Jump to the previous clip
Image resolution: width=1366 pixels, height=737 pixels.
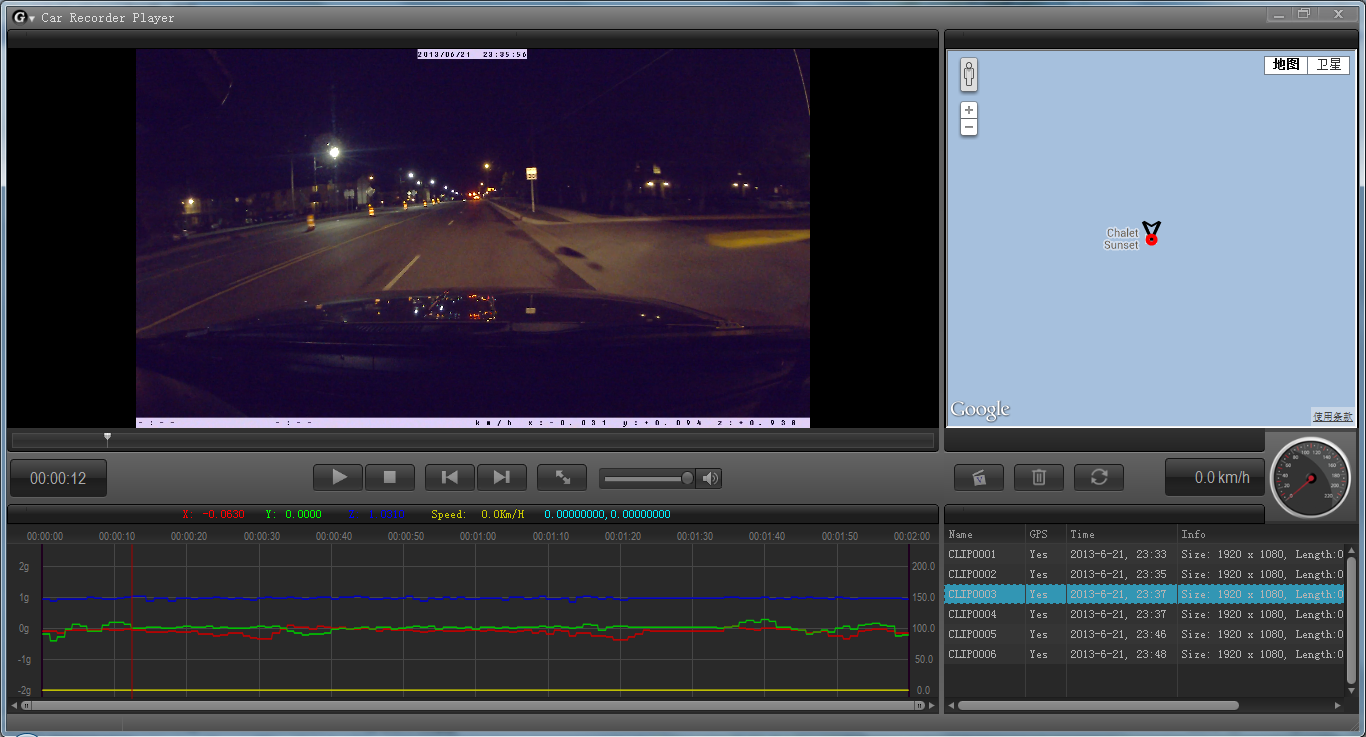(450, 478)
